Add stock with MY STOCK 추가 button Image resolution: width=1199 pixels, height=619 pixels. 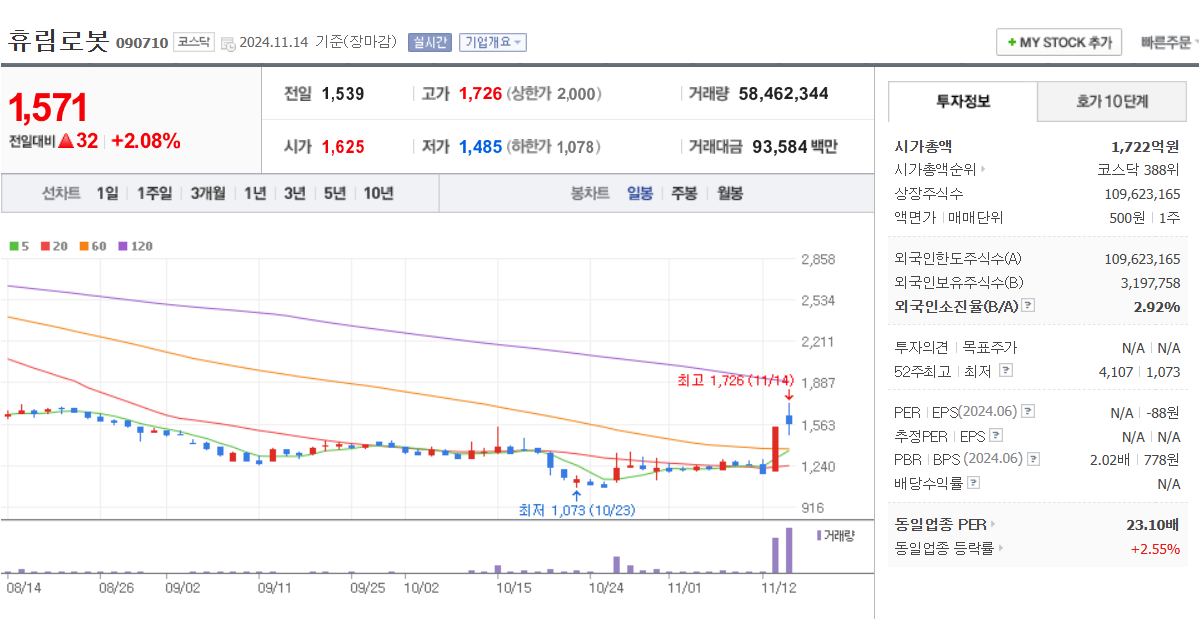tap(1059, 42)
